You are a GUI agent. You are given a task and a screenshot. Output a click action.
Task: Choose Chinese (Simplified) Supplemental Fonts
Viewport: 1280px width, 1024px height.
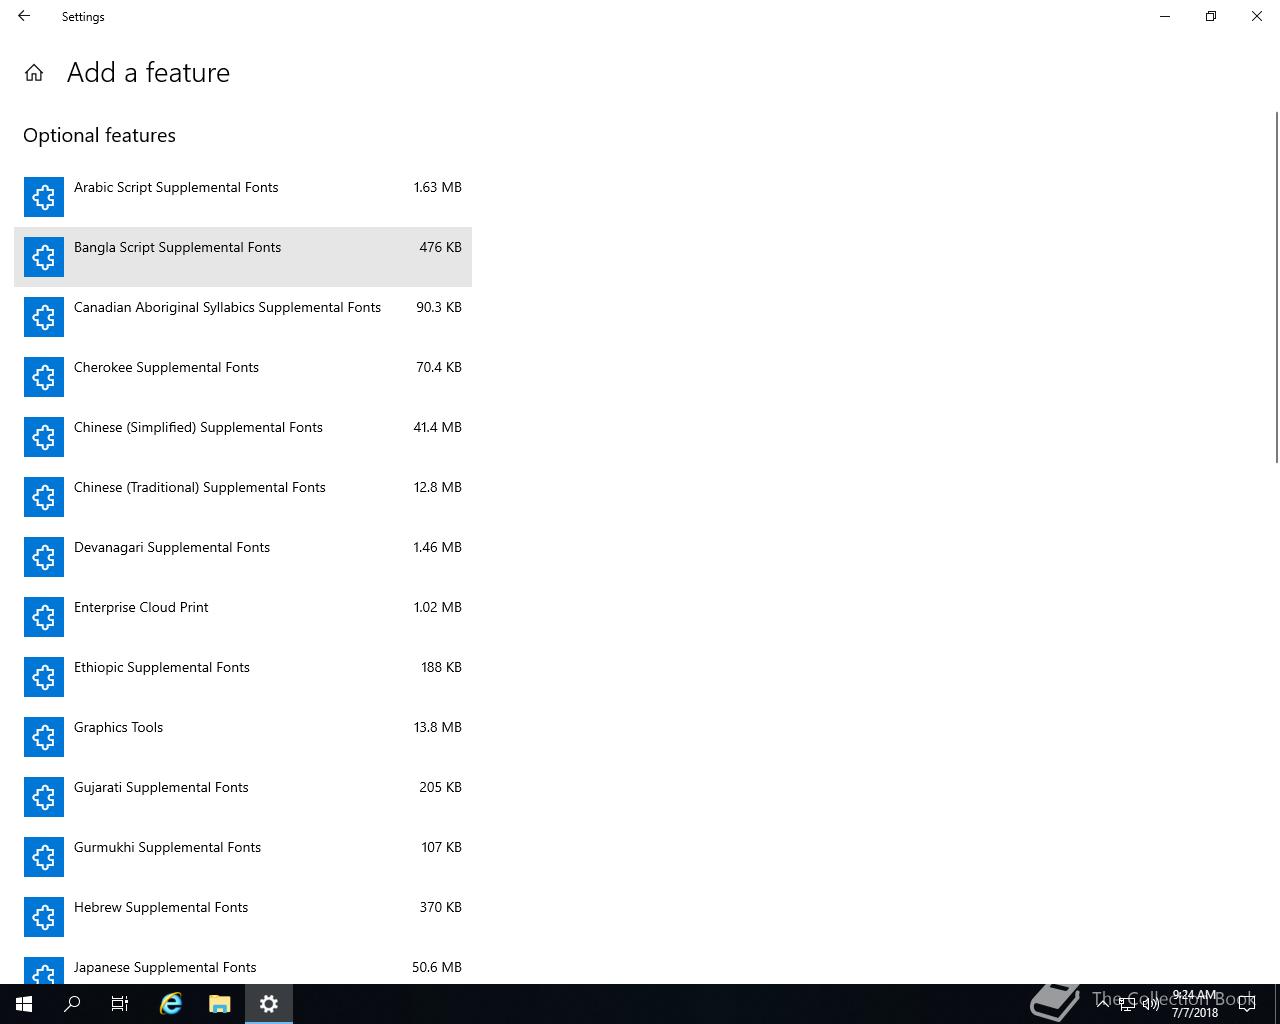click(x=243, y=437)
